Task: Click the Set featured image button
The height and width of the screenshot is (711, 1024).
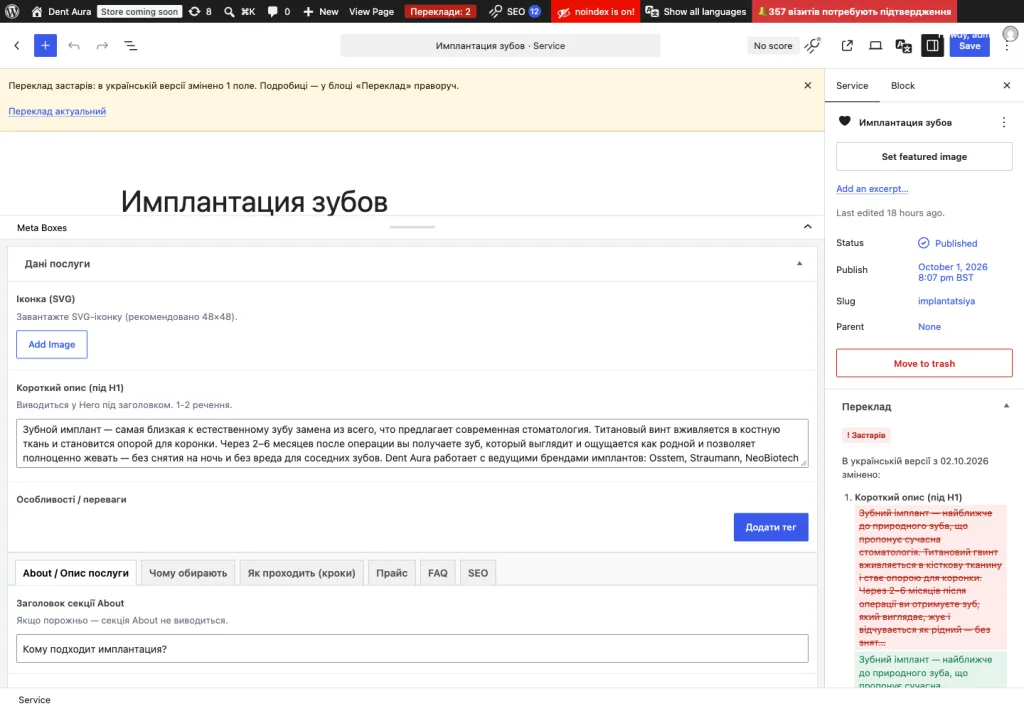Action: point(924,157)
